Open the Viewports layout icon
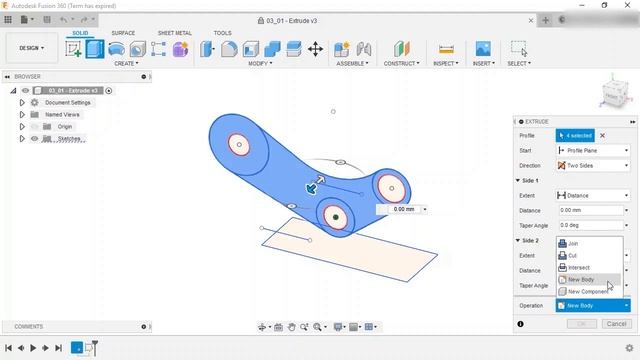This screenshot has width=640, height=360. point(370,327)
